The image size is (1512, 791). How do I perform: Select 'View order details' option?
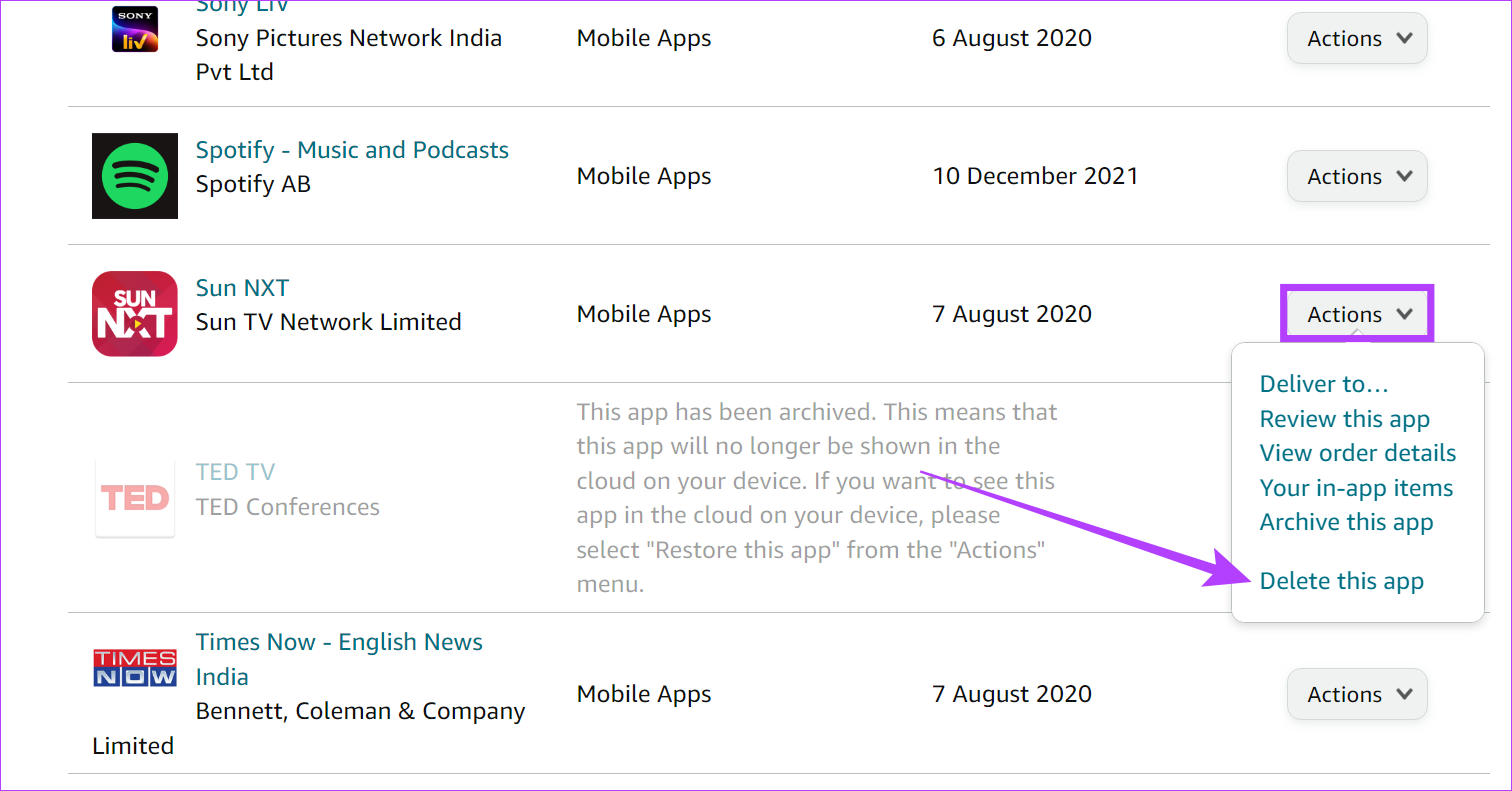1358,453
